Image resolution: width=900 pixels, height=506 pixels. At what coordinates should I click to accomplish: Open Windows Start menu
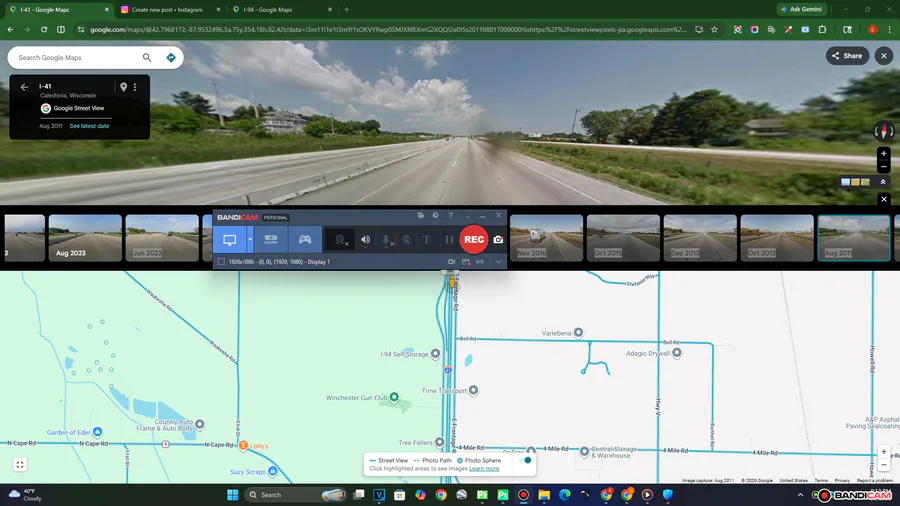[232, 495]
